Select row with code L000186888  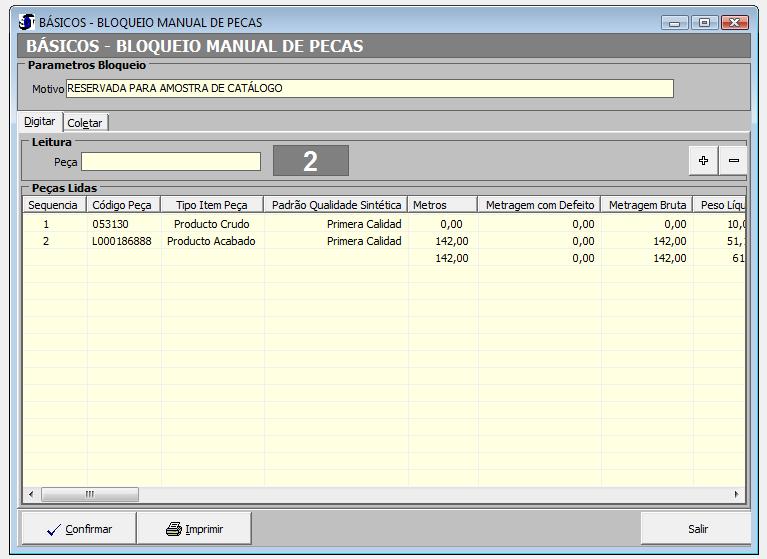[x=122, y=241]
